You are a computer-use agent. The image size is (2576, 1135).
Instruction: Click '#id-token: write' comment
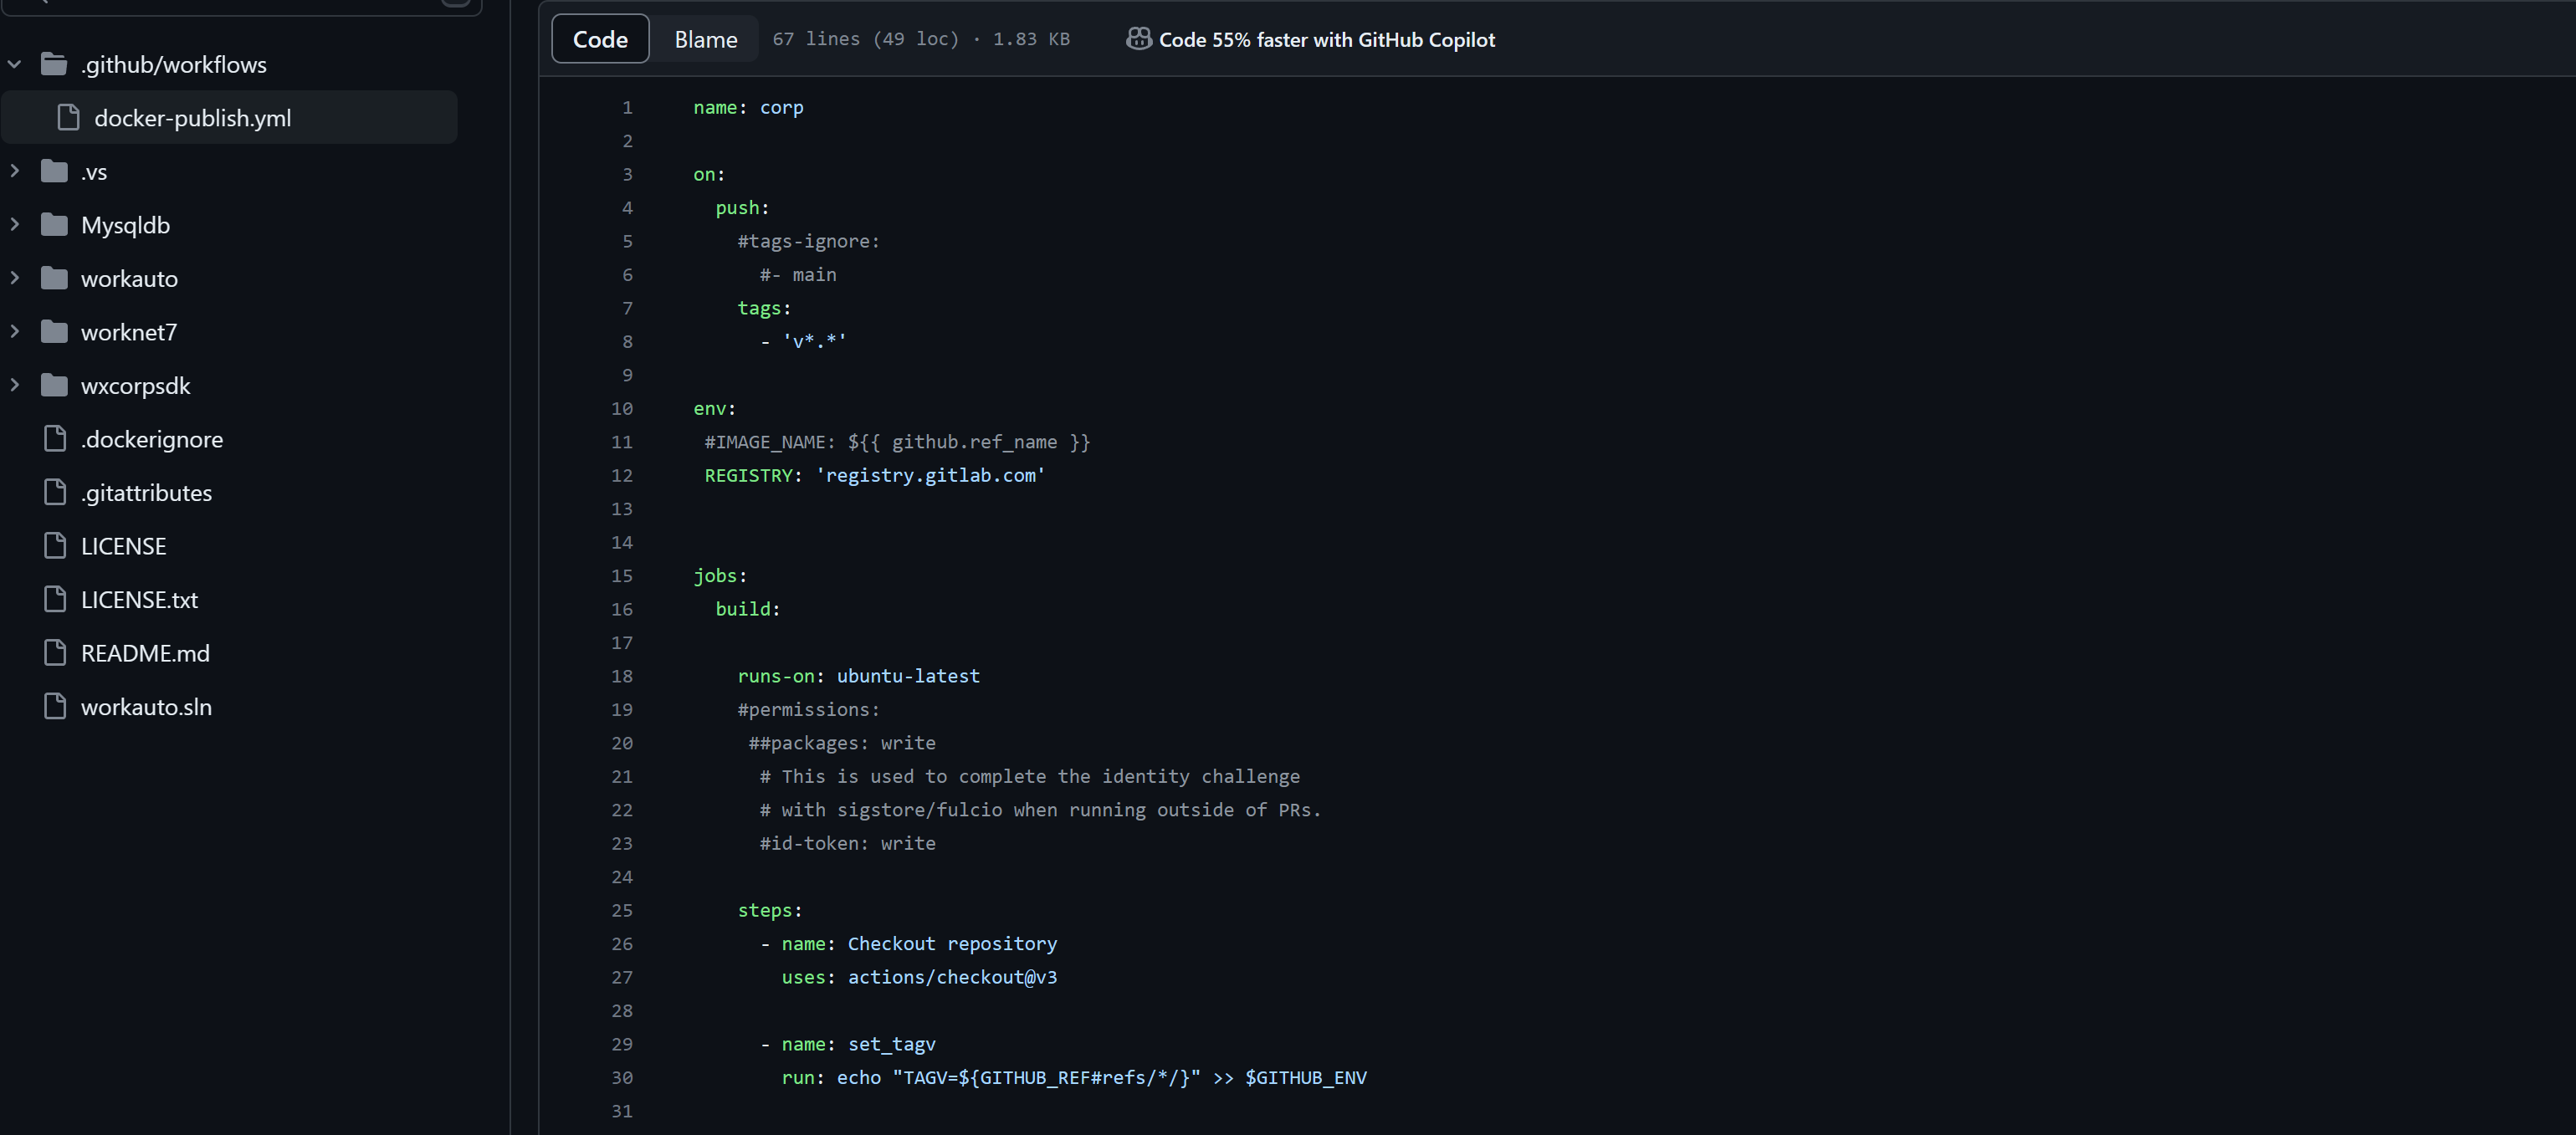click(x=847, y=843)
